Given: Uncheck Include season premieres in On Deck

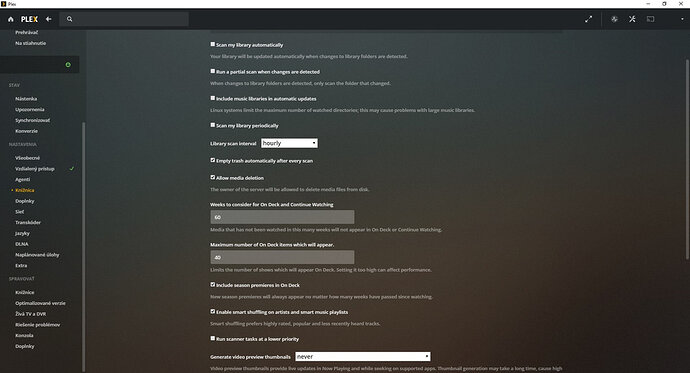Looking at the screenshot, I should (x=213, y=285).
